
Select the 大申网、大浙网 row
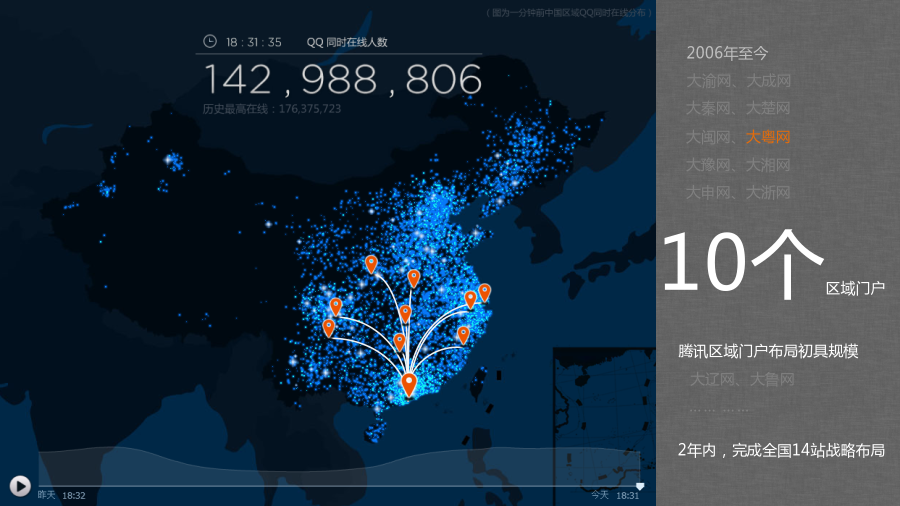738,193
